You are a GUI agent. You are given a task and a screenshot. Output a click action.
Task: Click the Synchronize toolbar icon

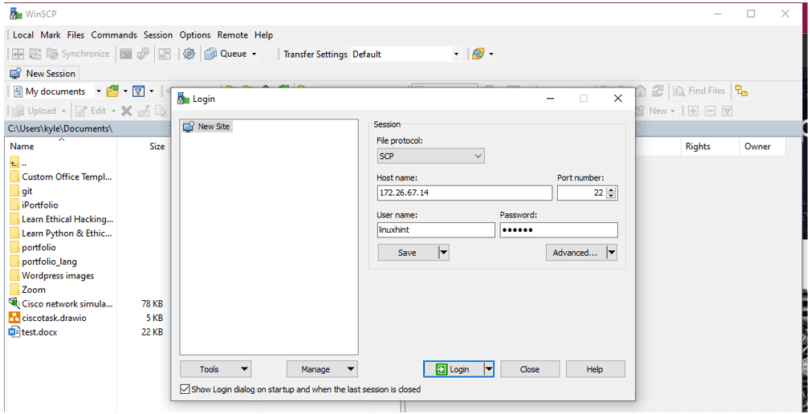coord(52,54)
